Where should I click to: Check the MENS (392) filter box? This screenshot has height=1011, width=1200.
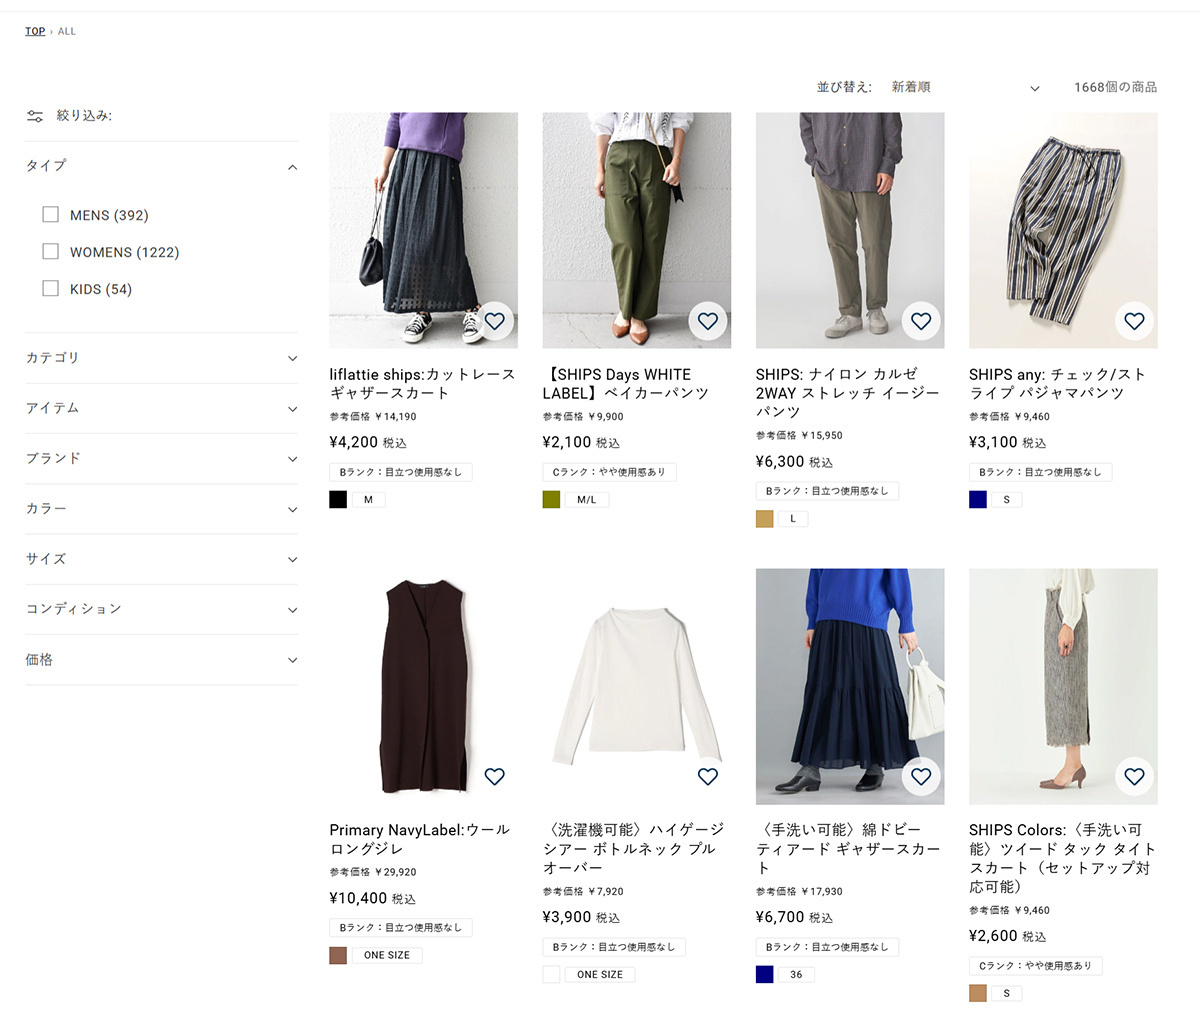(51, 214)
